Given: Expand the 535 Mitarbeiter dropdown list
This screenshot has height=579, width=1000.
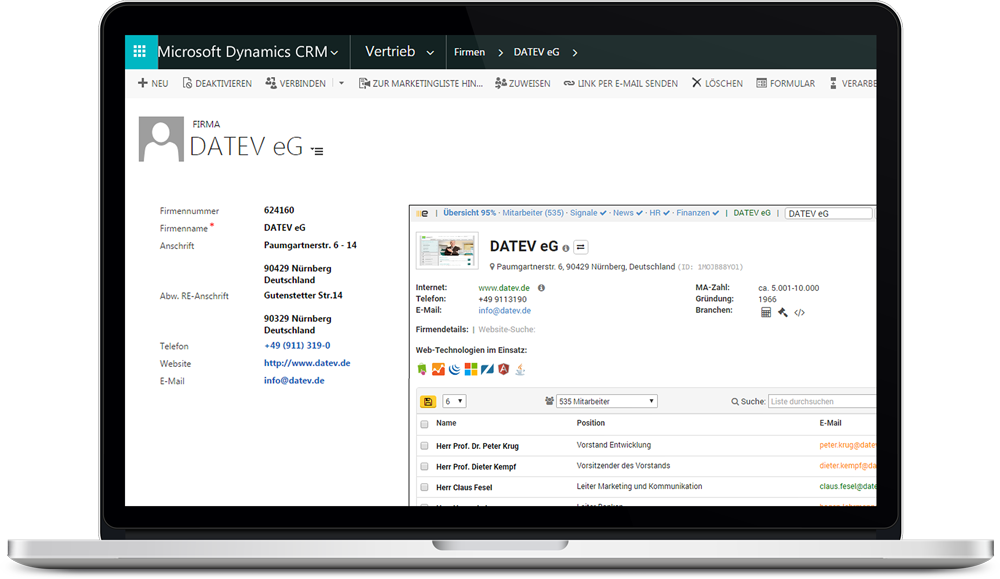Looking at the screenshot, I should tap(652, 401).
